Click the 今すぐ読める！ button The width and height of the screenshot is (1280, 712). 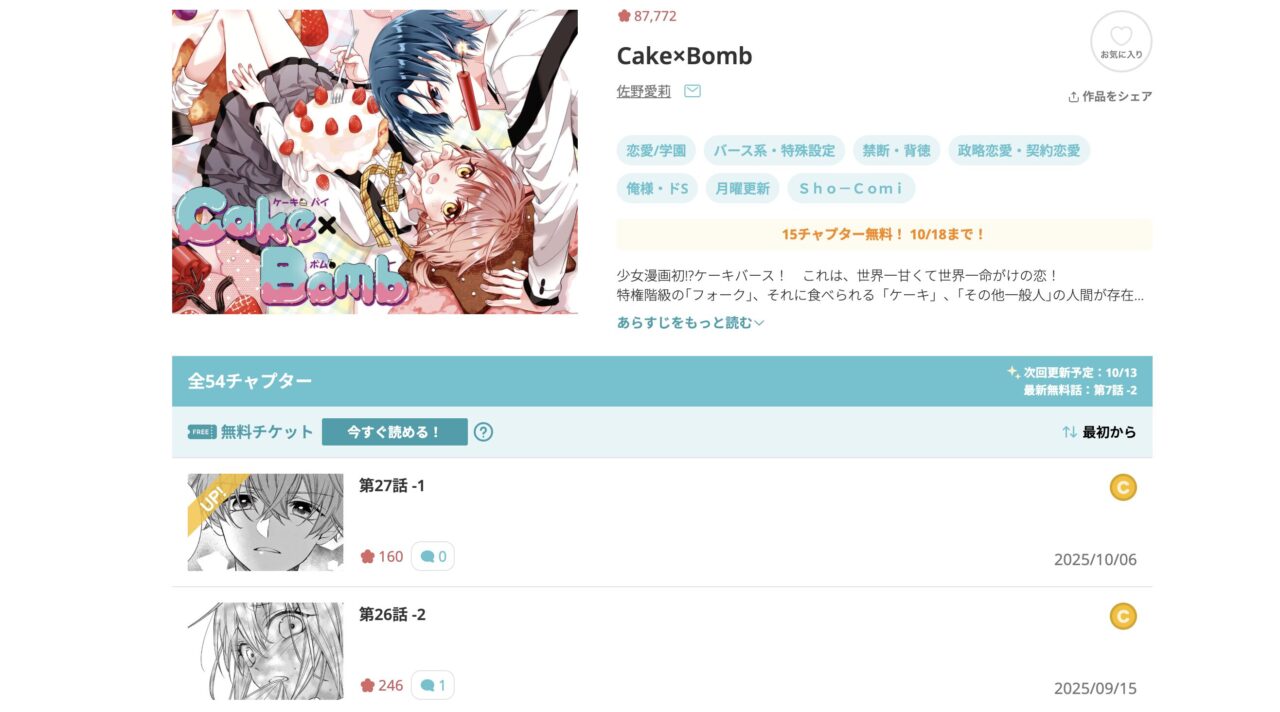395,432
